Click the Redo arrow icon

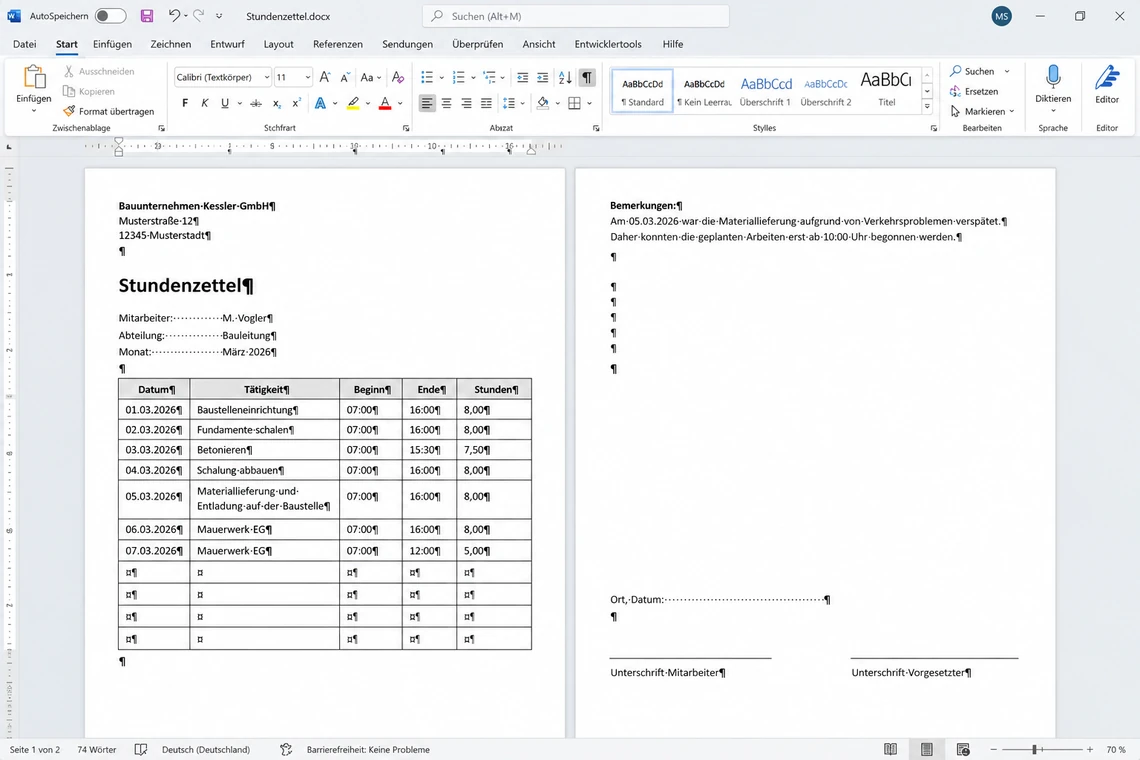click(x=198, y=15)
